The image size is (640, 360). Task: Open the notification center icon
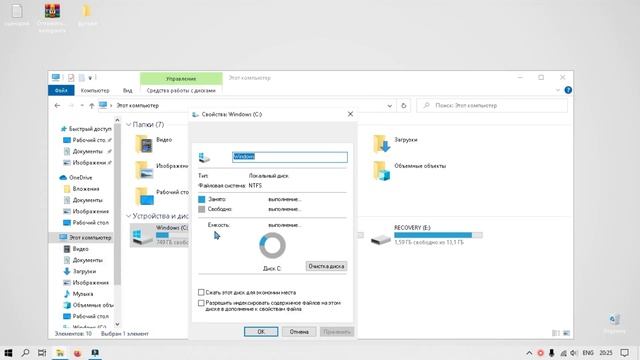pos(624,353)
